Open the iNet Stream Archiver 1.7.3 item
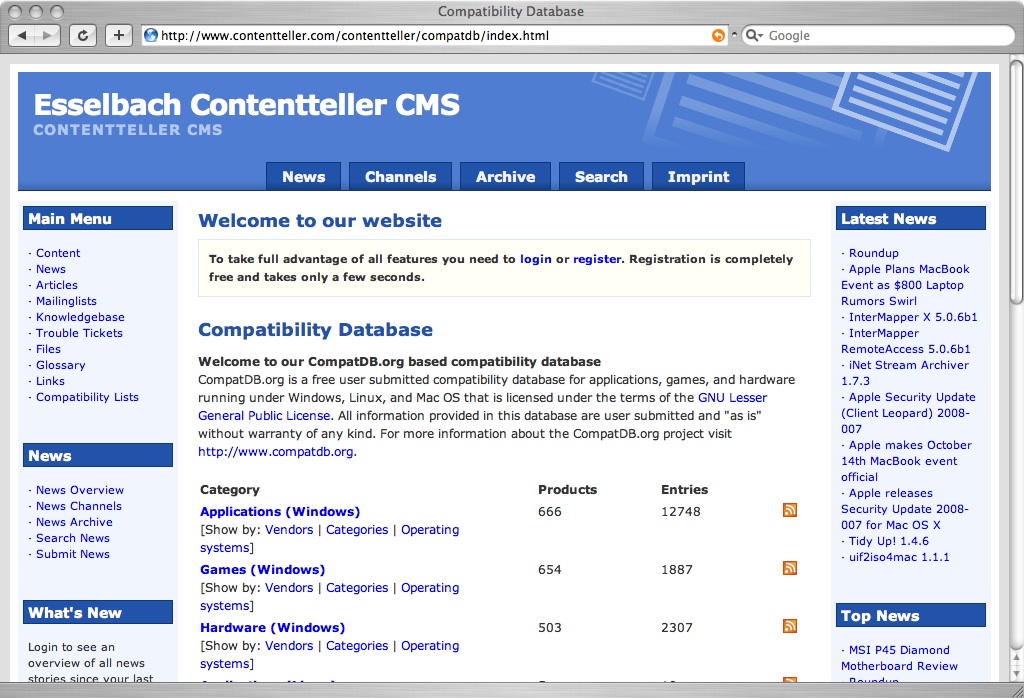The width and height of the screenshot is (1024, 698). tap(905, 373)
